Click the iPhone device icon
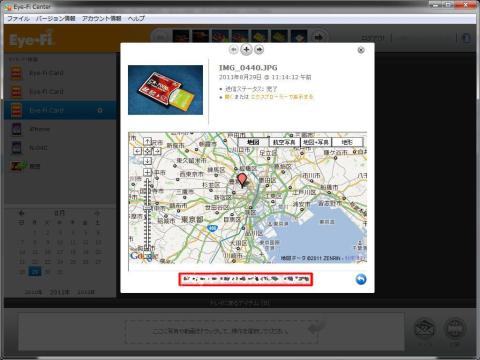 pos(16,129)
